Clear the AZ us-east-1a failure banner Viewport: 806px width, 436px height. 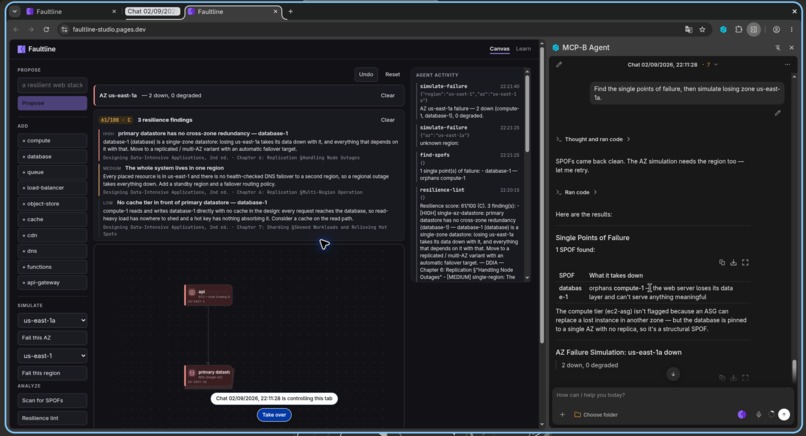388,96
